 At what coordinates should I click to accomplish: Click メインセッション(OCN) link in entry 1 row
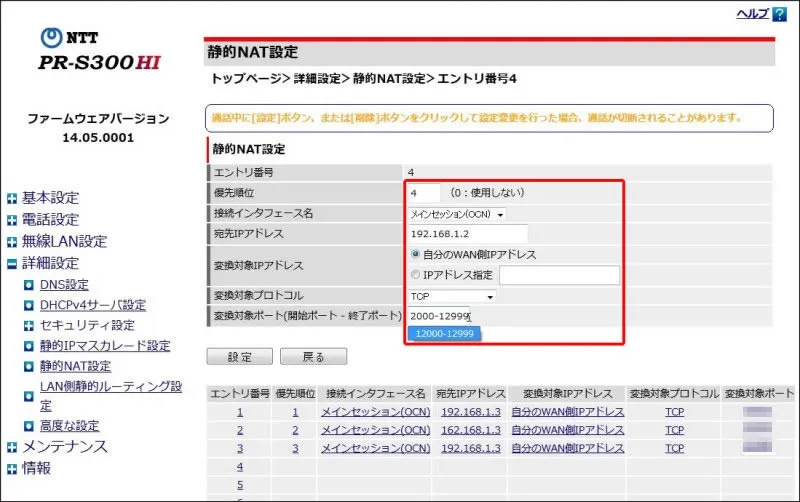(376, 412)
